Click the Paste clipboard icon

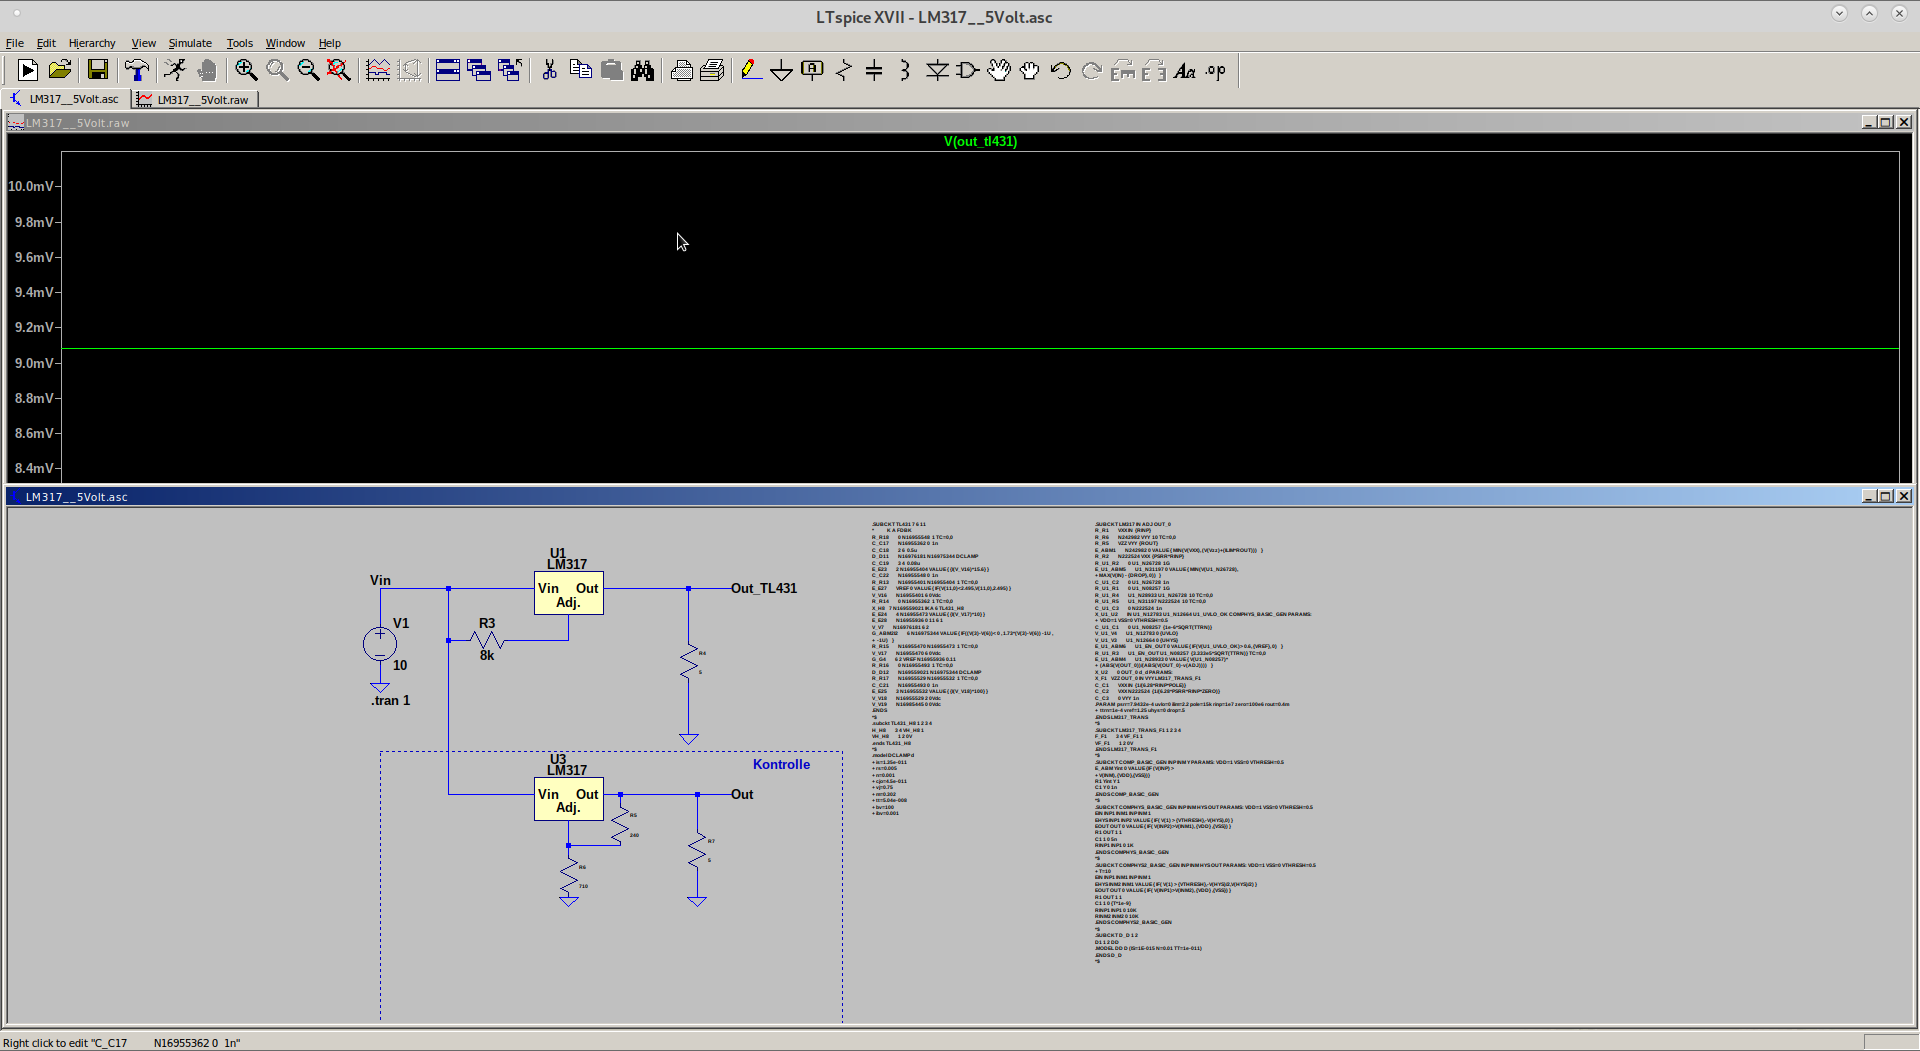click(611, 70)
